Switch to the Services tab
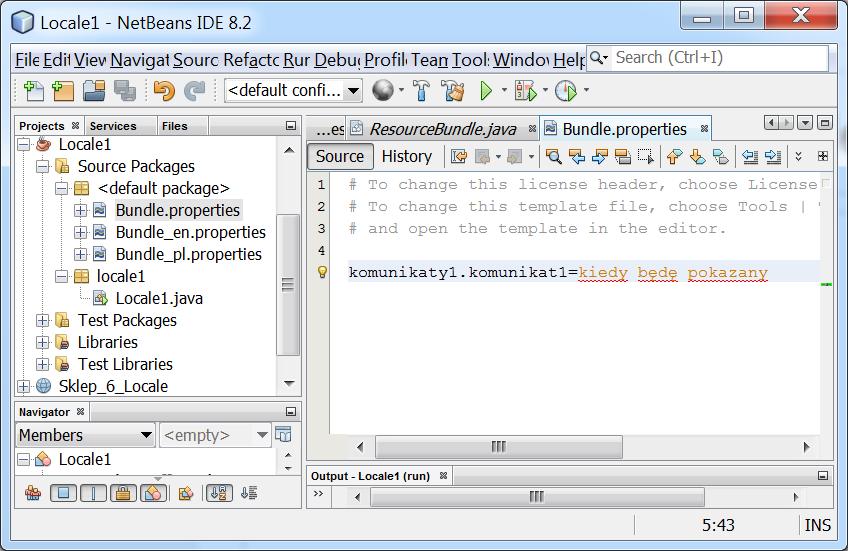Screen dimensions: 848x551 click(112, 126)
